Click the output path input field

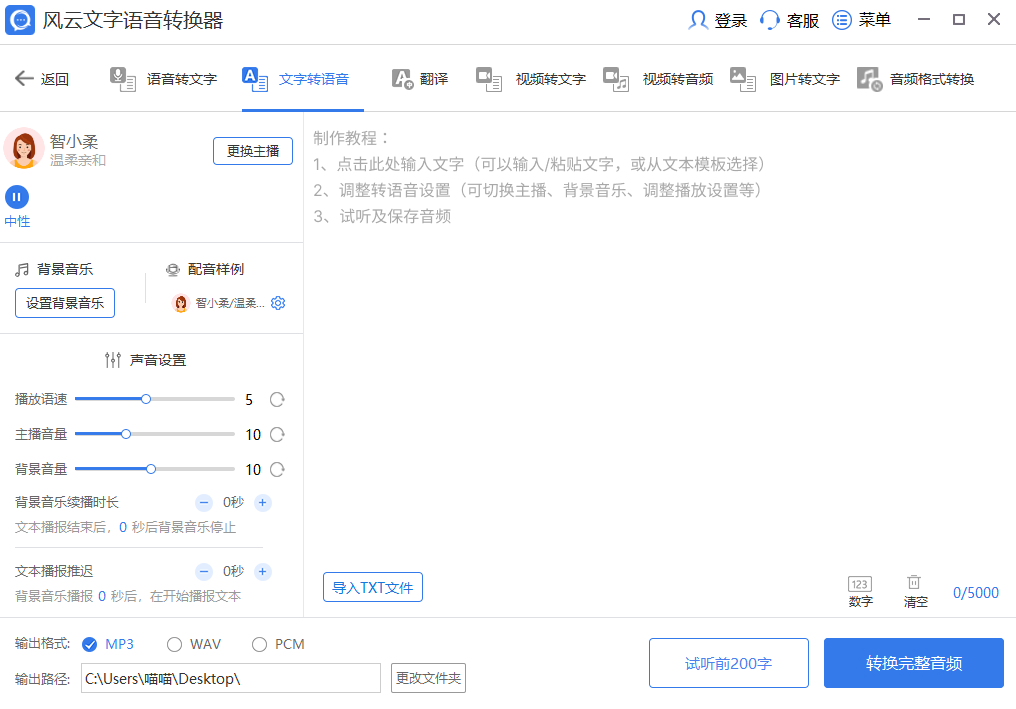click(x=230, y=678)
